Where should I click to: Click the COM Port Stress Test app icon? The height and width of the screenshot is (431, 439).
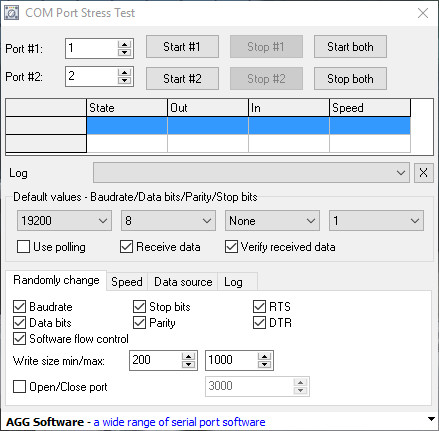(12, 13)
